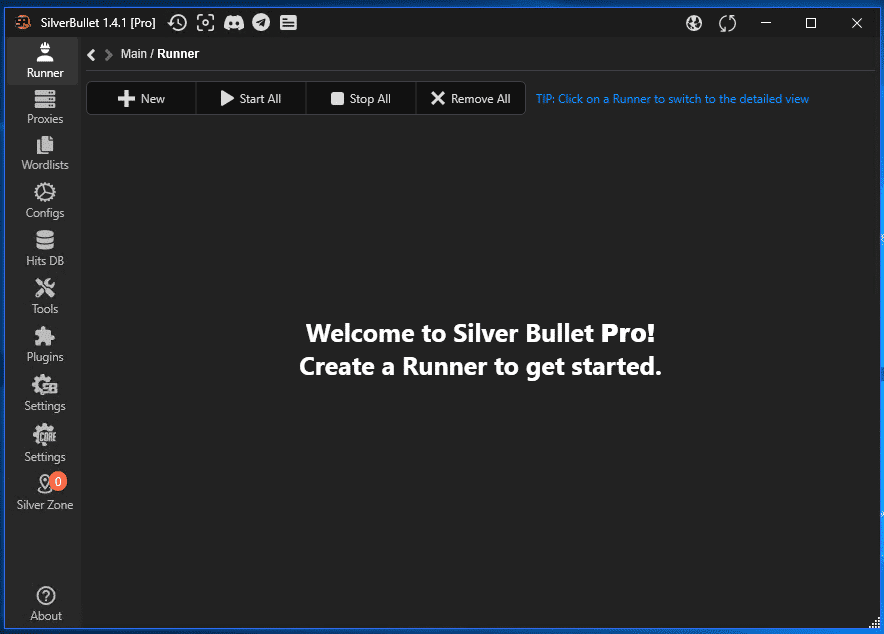Viewport: 884px width, 634px height.
Task: Open Silver Zone in sidebar
Action: click(45, 491)
